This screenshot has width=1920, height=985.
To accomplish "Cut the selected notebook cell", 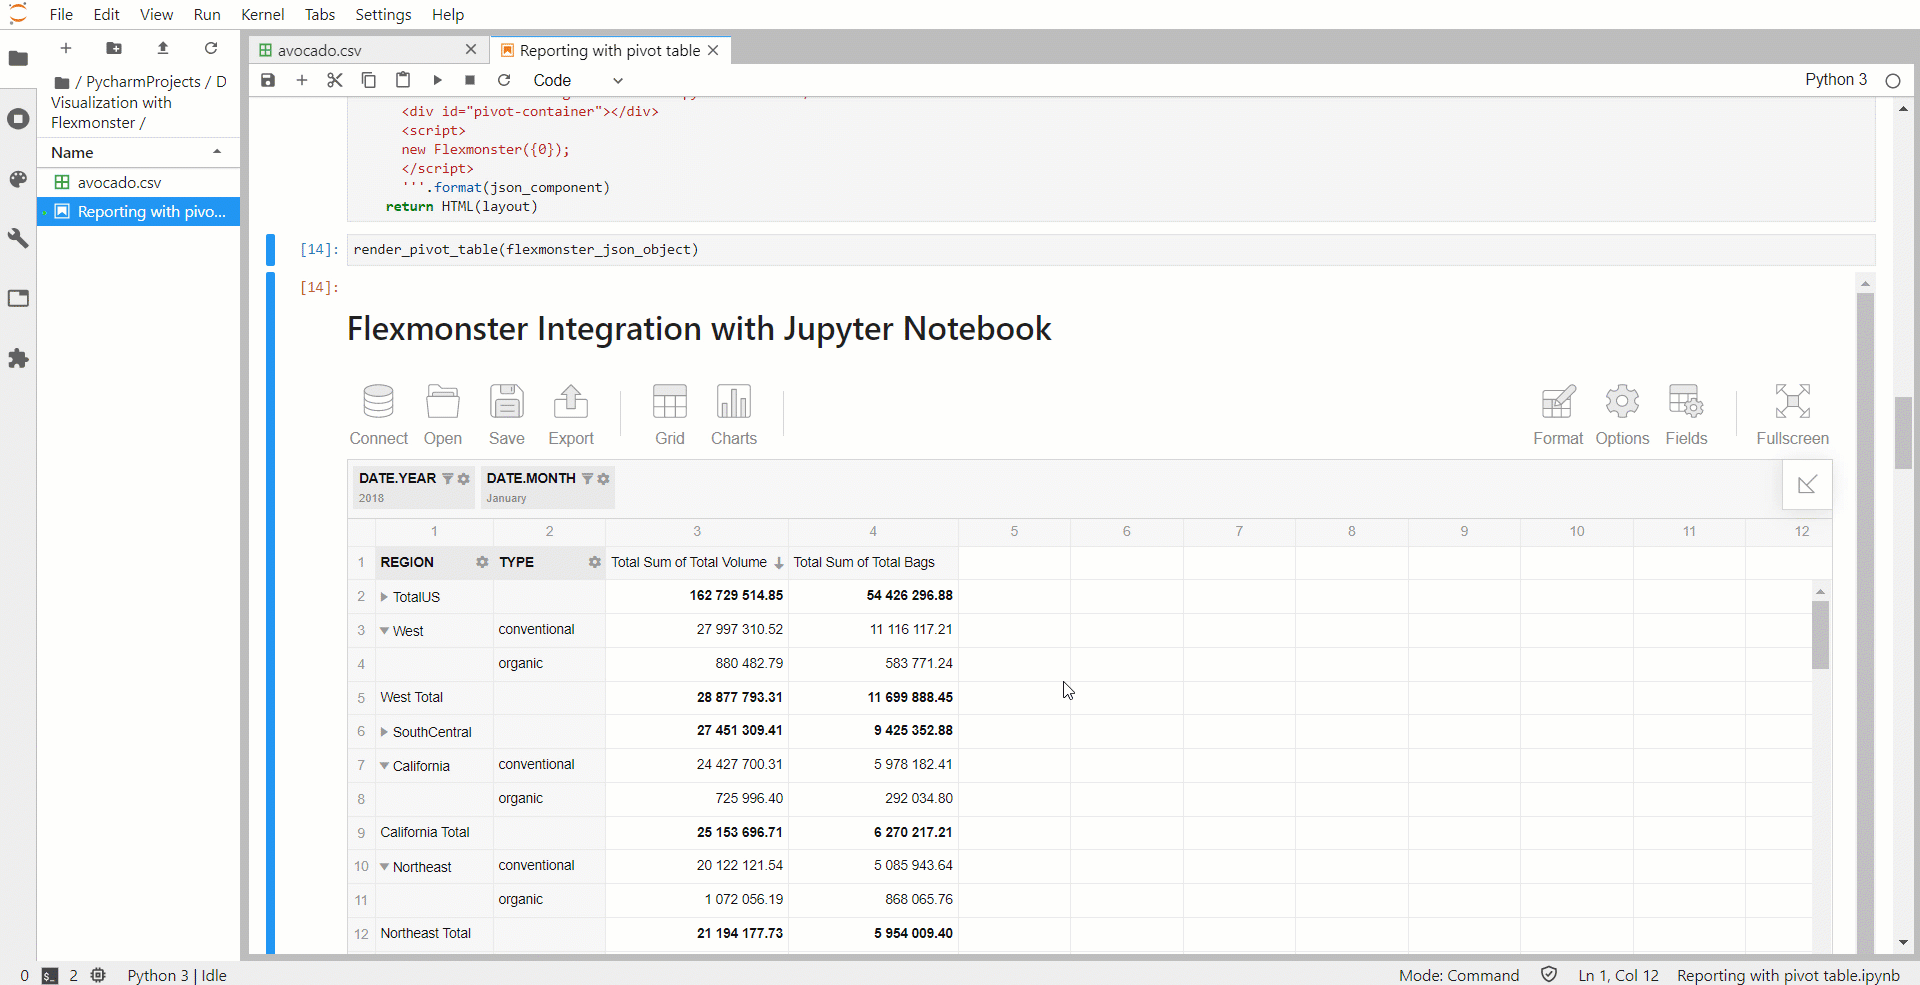I will coord(335,80).
